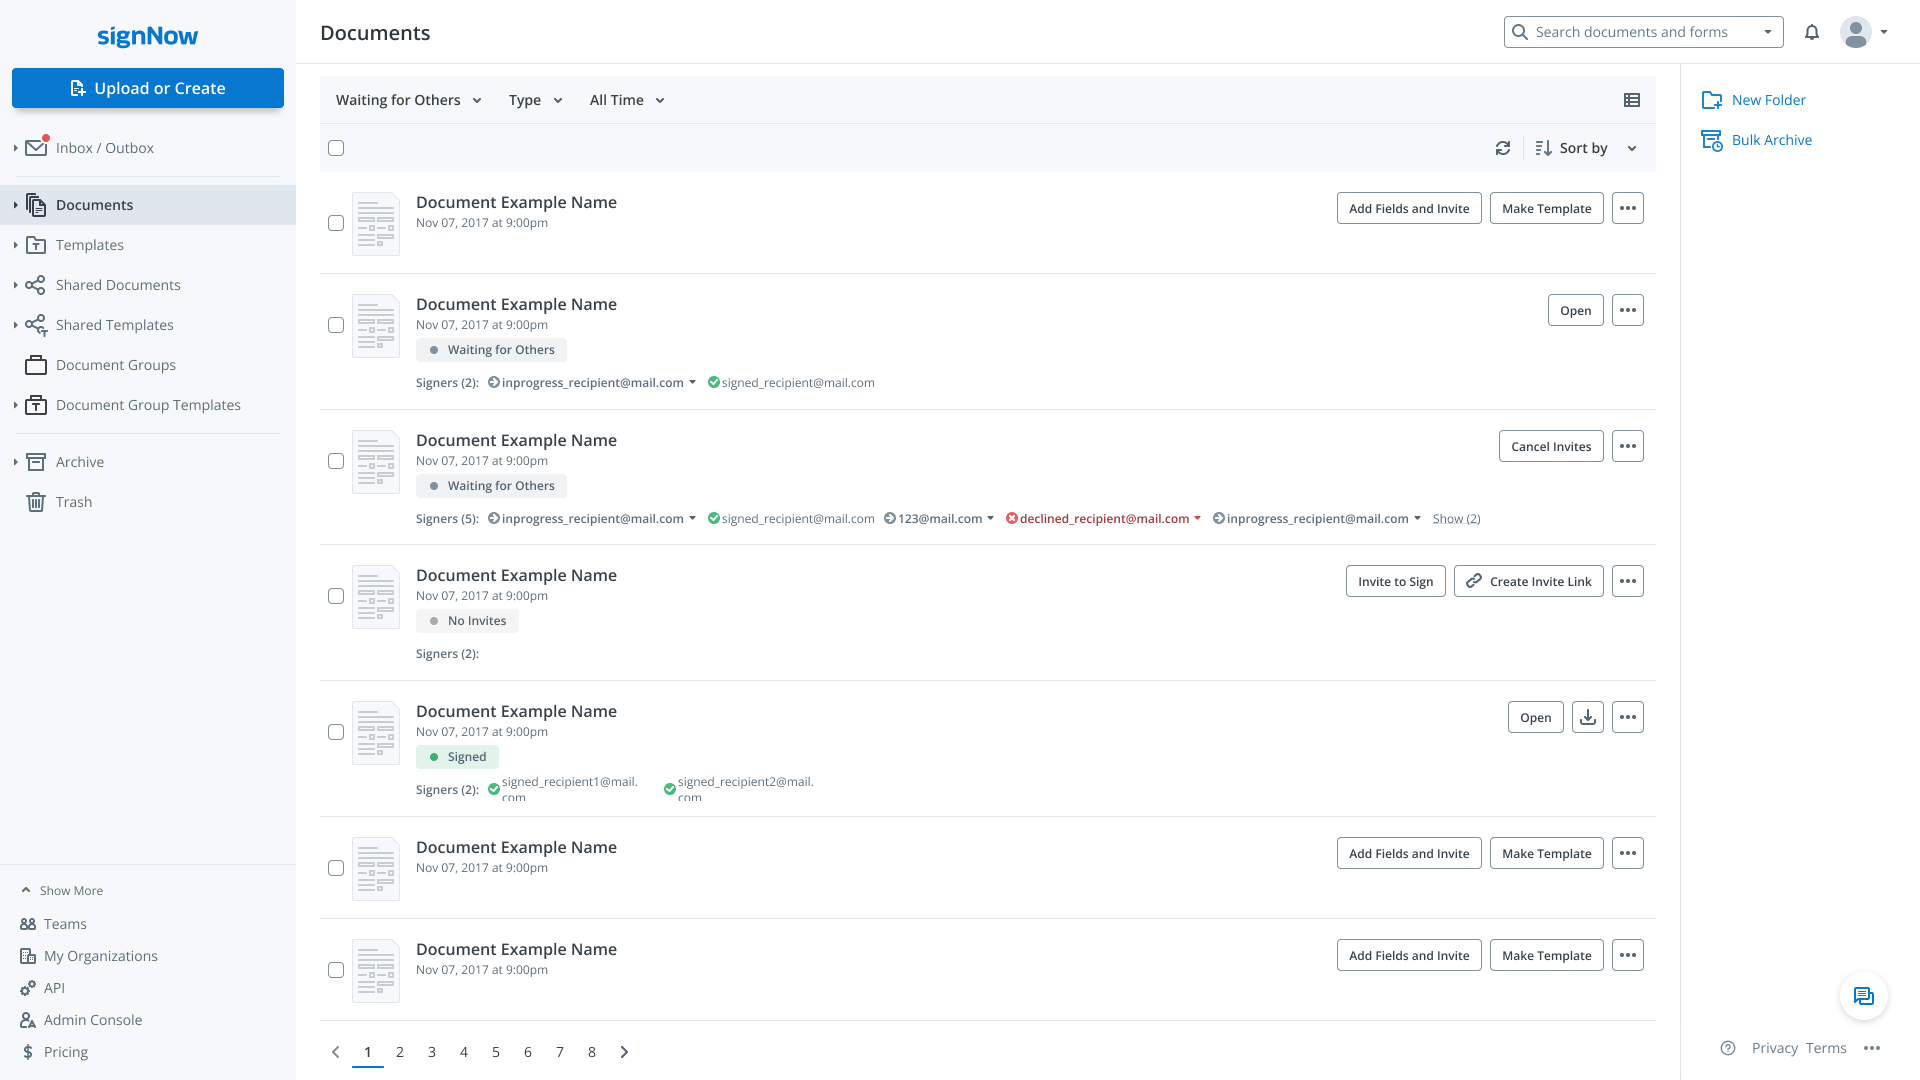Open the Waiting for Others filter dropdown
Screen dimensions: 1920x1080
point(408,100)
